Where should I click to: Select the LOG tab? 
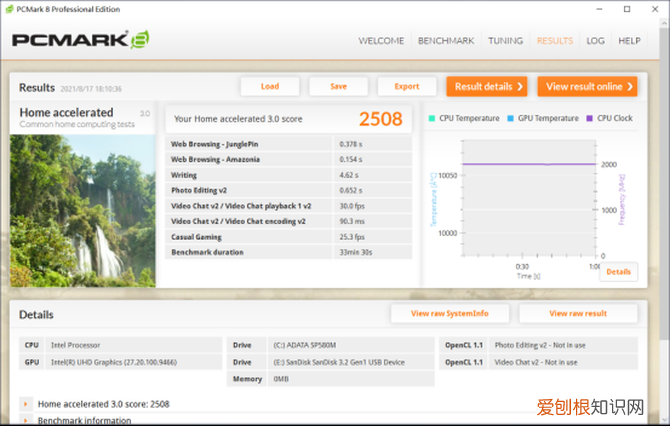pyautogui.click(x=595, y=41)
